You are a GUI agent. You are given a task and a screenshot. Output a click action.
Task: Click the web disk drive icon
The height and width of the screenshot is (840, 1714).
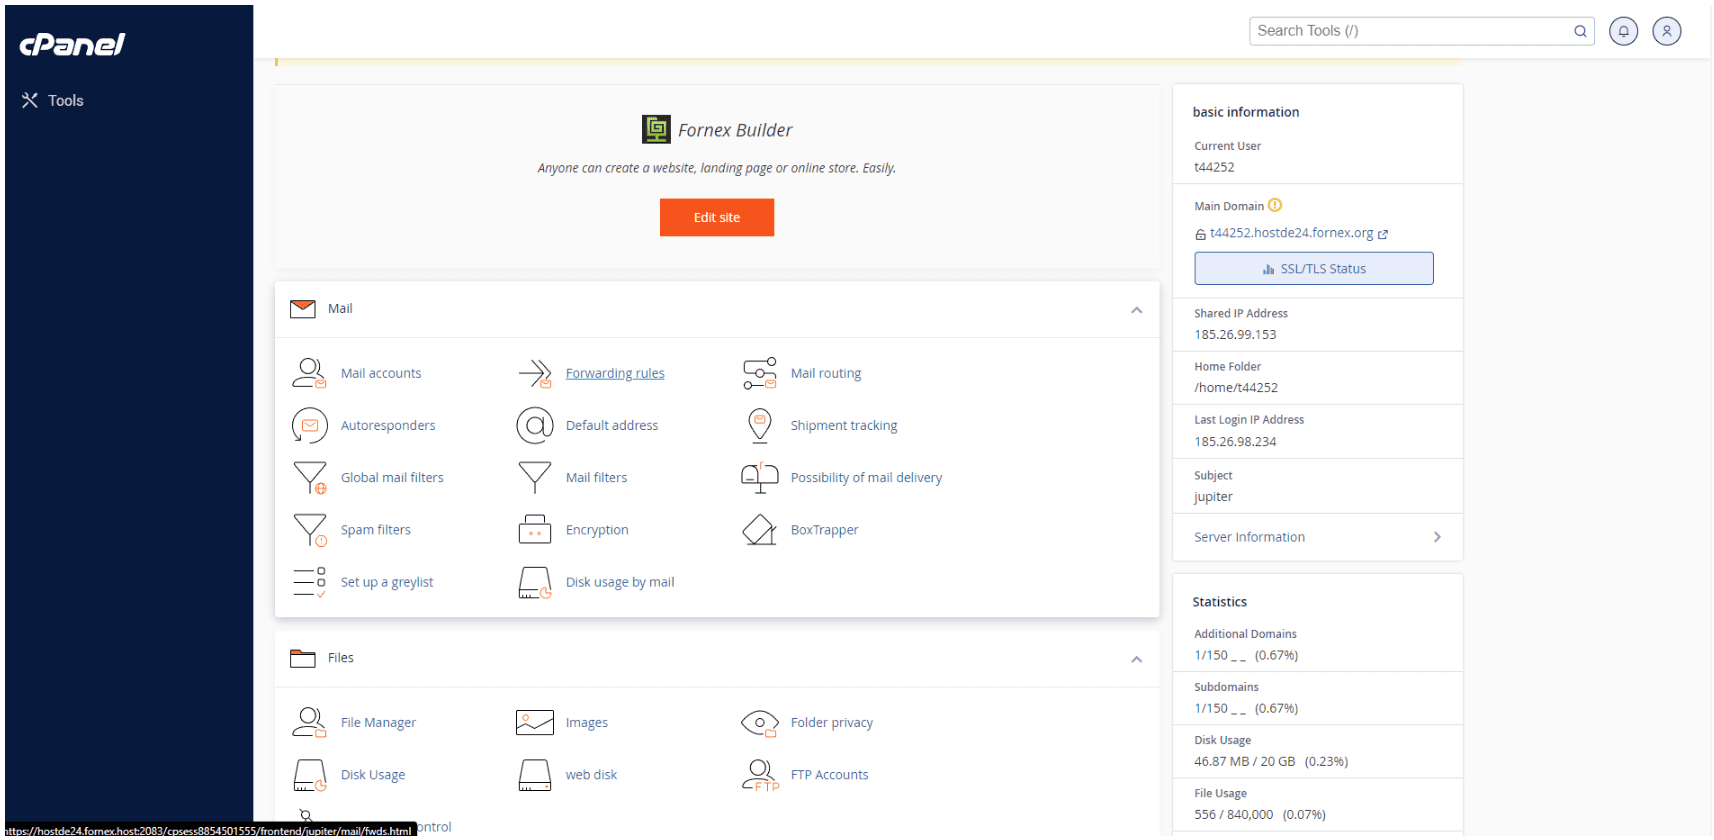(535, 775)
